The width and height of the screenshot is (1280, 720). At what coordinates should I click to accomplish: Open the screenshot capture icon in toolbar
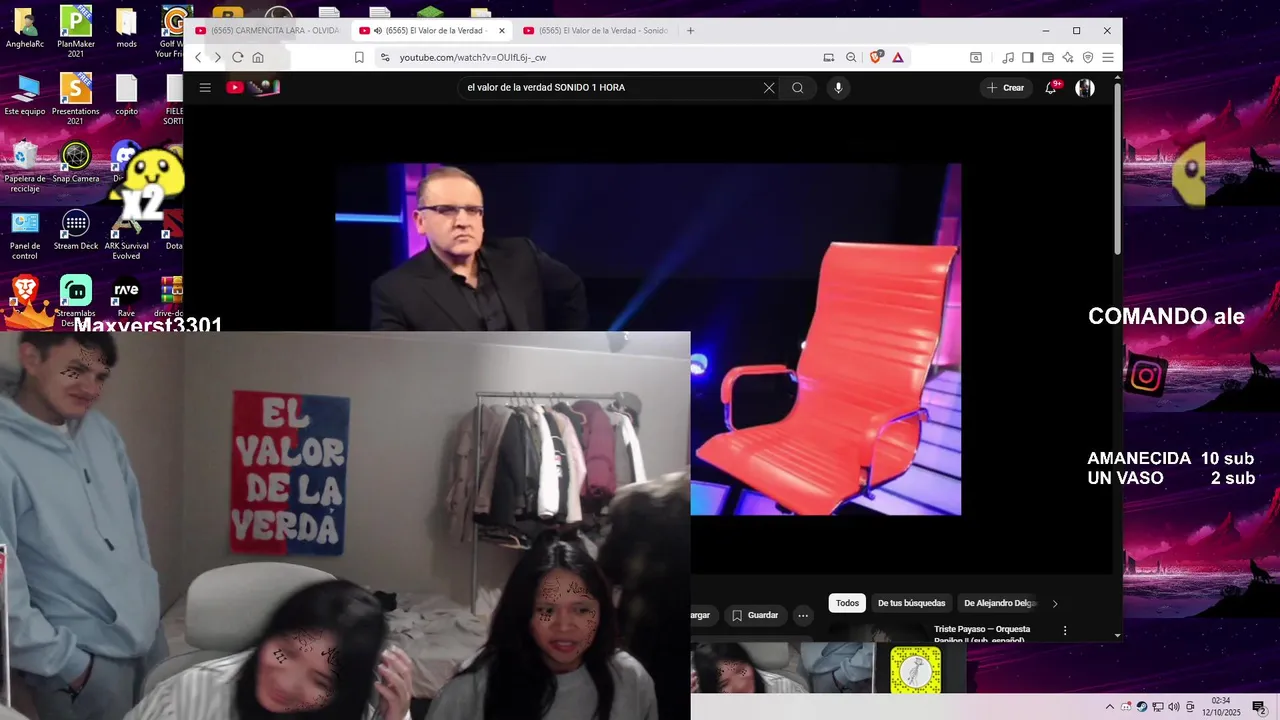coord(976,57)
